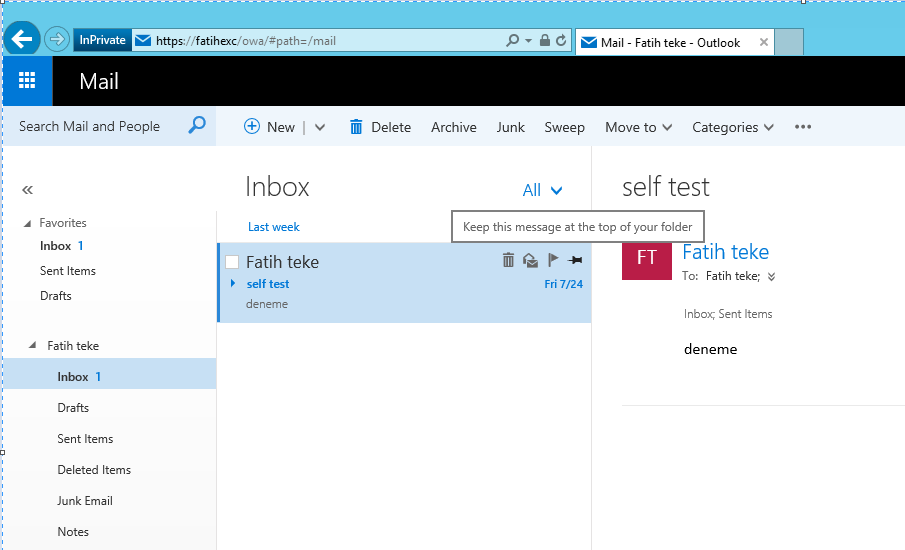Click the Mail app title

click(x=99, y=81)
